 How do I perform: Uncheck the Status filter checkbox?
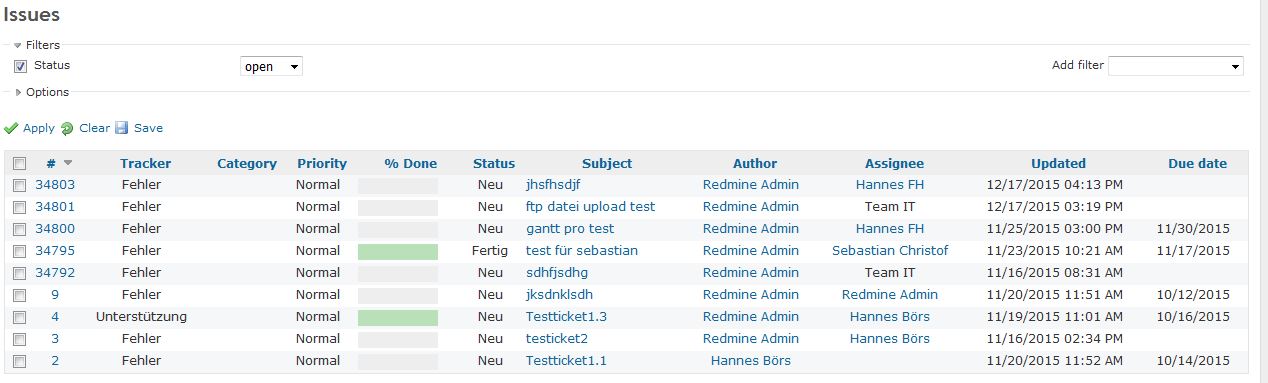tap(20, 66)
